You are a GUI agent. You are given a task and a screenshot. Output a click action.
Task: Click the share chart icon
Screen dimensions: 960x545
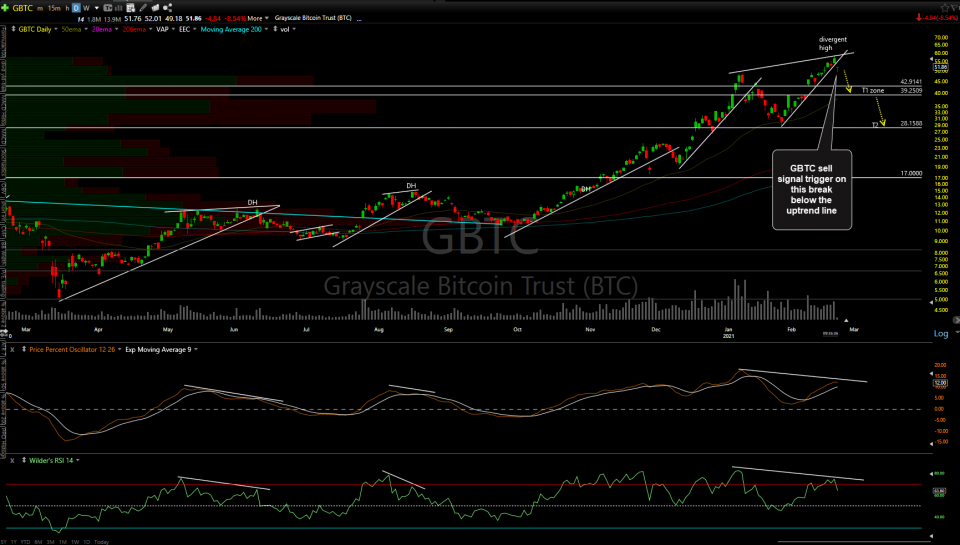(167, 8)
